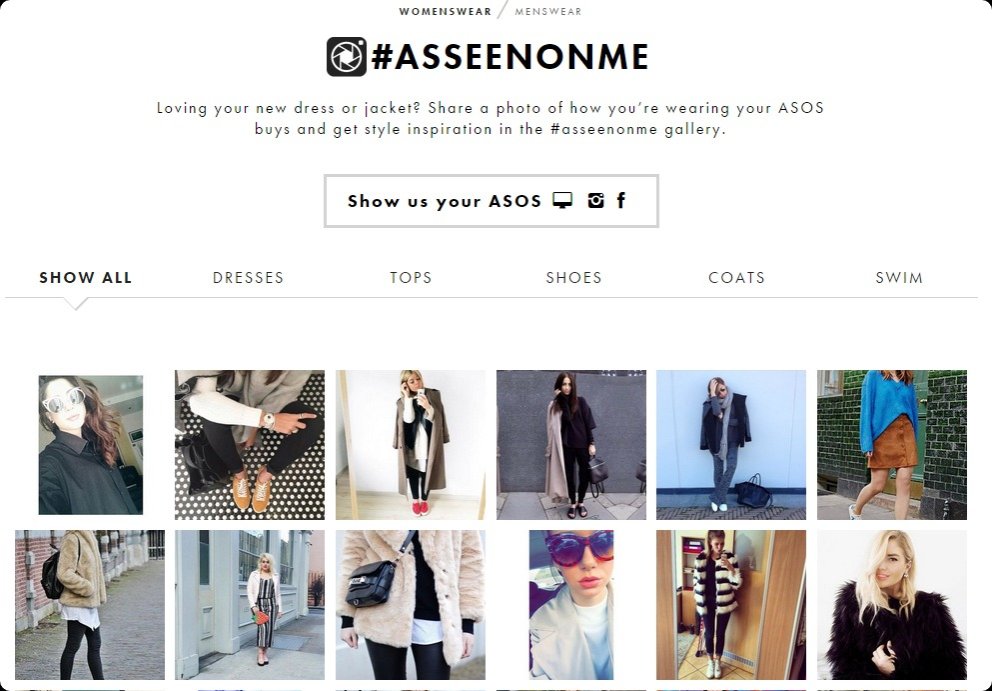The height and width of the screenshot is (691, 992).
Task: Click the camera aperture logo icon
Action: (x=346, y=57)
